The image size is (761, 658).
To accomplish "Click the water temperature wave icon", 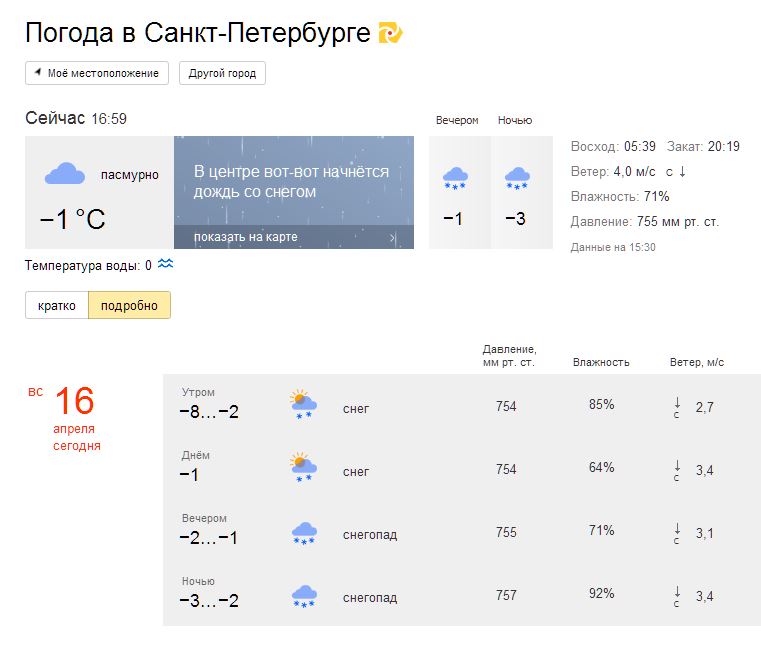I will click(166, 264).
